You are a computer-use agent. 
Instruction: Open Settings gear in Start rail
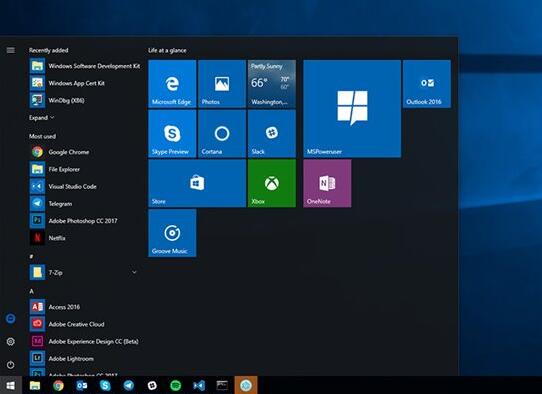[x=11, y=341]
